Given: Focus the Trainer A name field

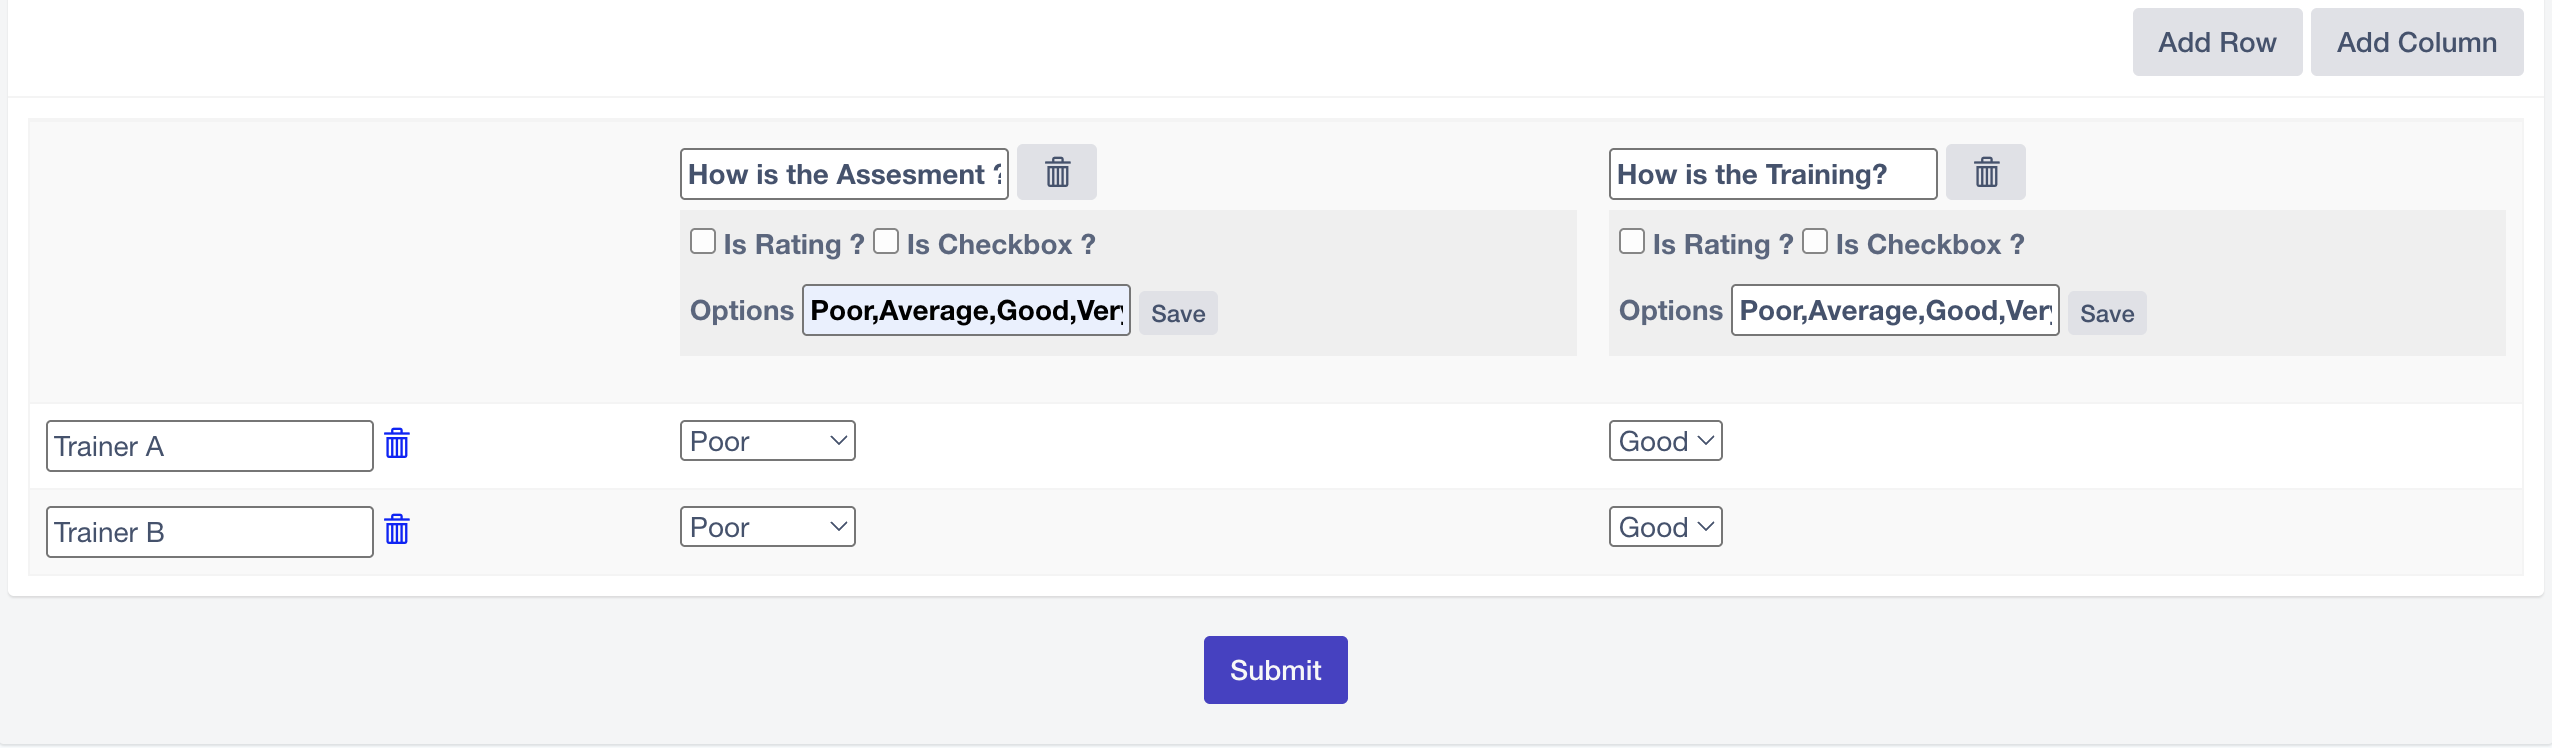Looking at the screenshot, I should [x=210, y=446].
